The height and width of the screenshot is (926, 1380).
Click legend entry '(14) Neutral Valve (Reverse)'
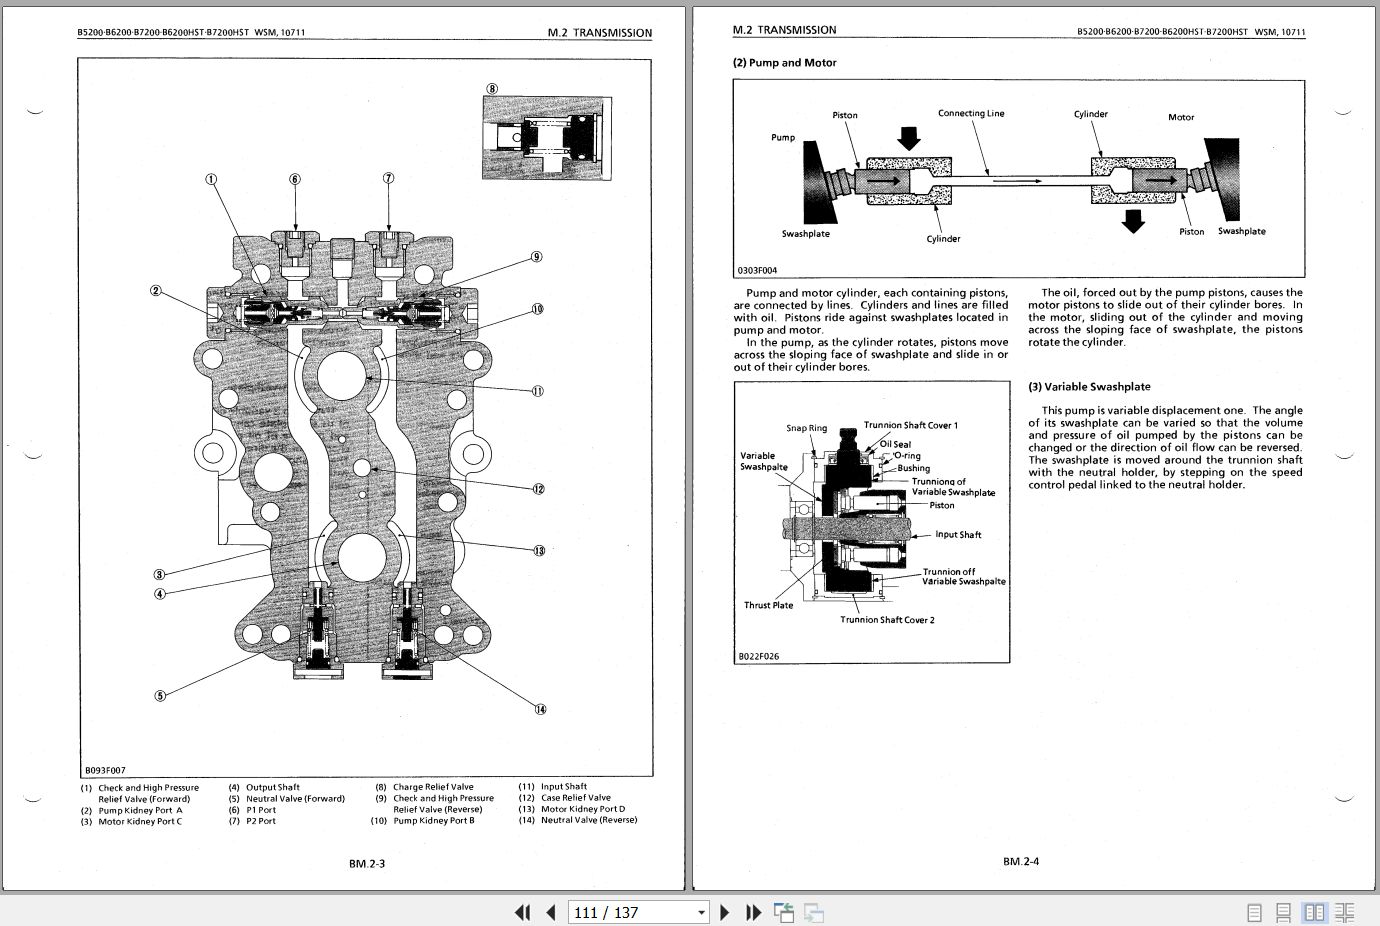tap(577, 820)
